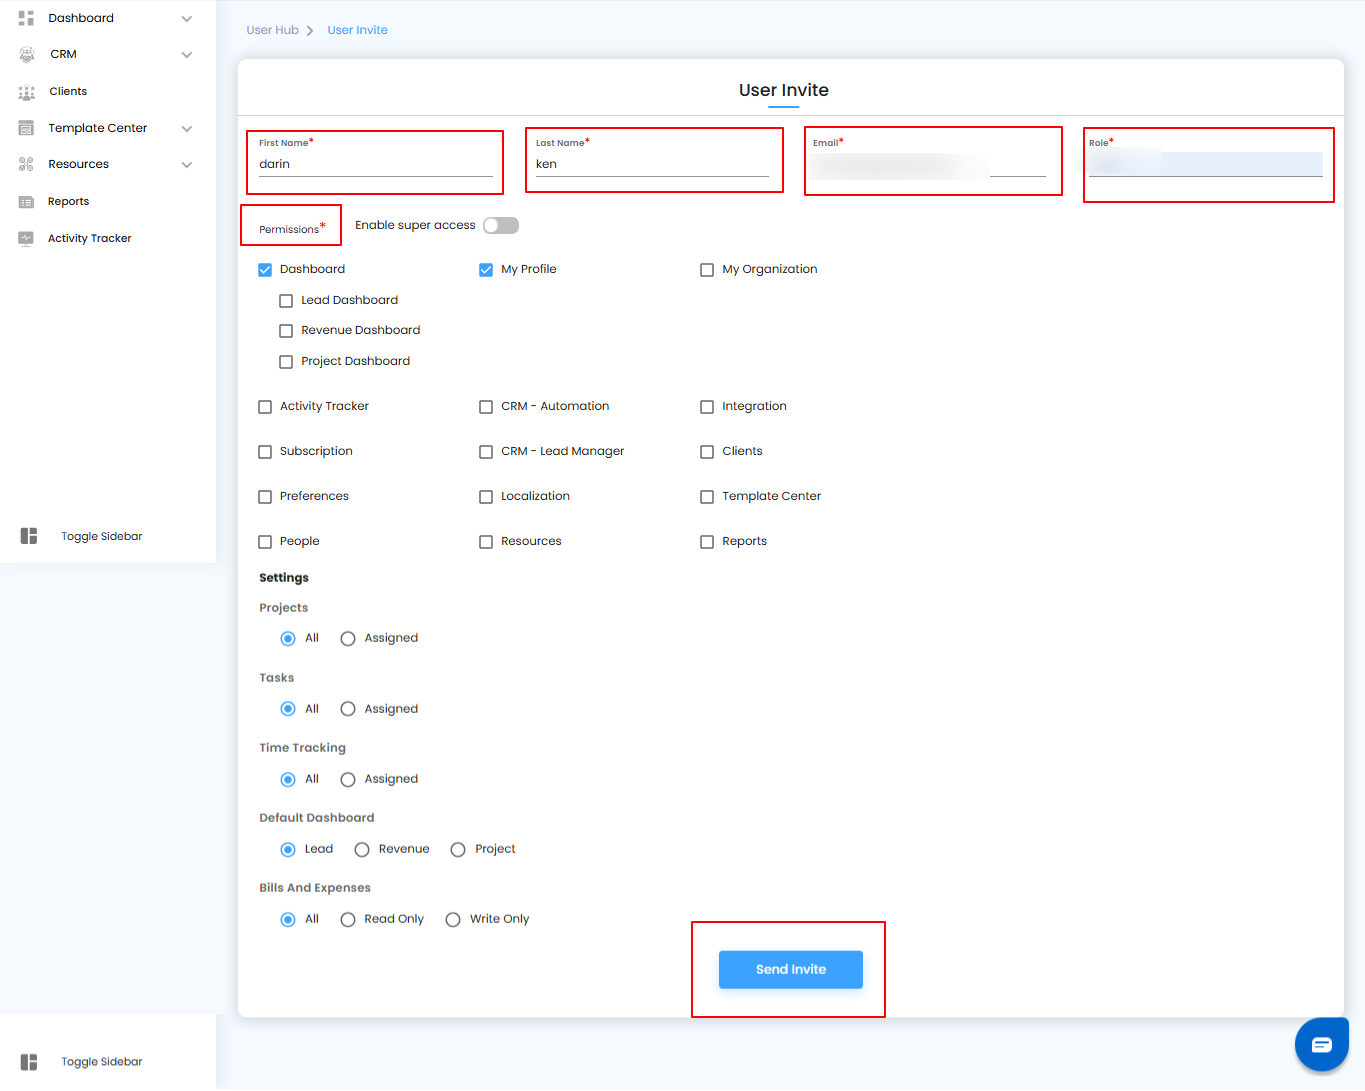The width and height of the screenshot is (1365, 1091).
Task: Set Default Dashboard to Project
Action: click(458, 850)
